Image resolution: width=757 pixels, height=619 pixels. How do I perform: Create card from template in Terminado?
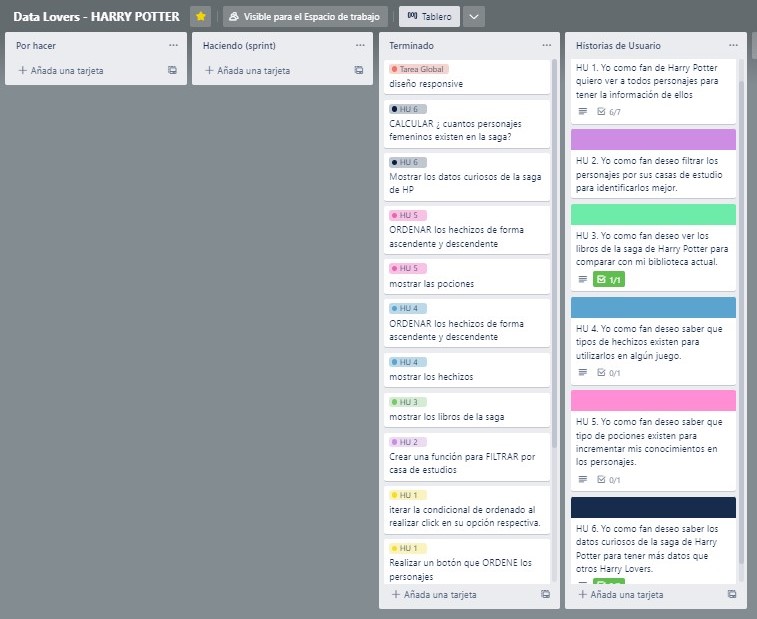pos(546,594)
